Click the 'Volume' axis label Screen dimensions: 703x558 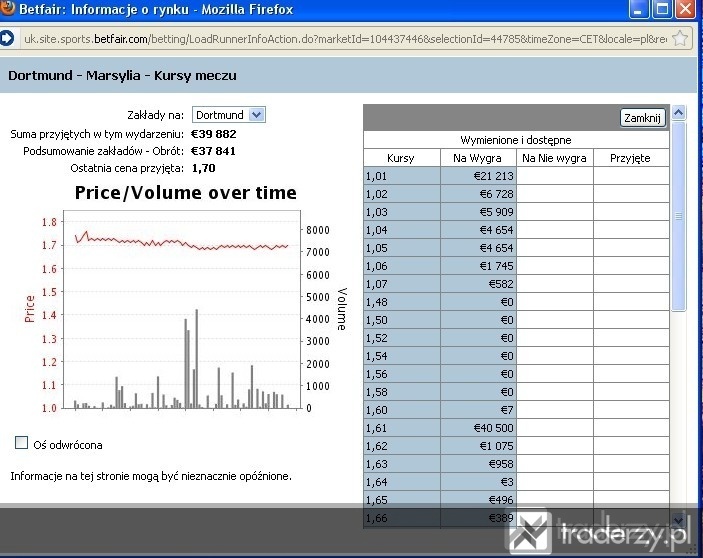pos(342,309)
